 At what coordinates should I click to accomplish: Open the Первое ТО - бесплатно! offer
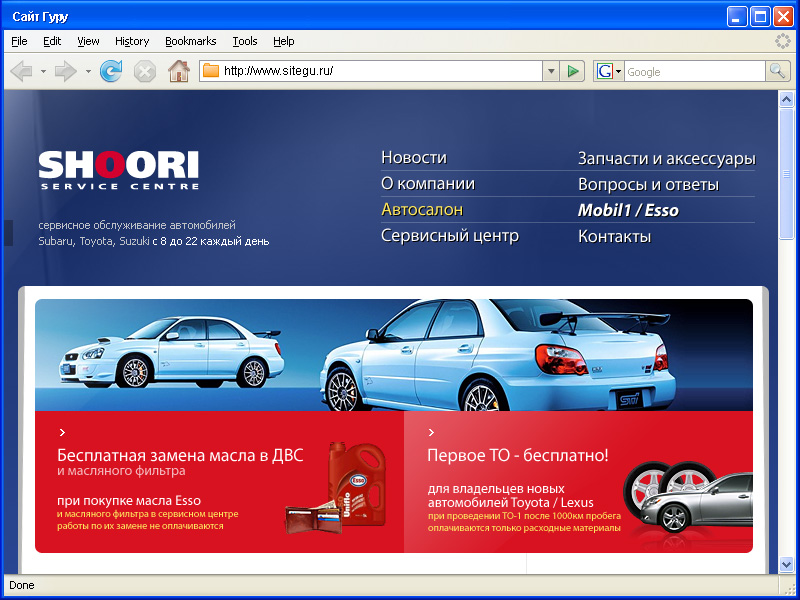pyautogui.click(x=518, y=455)
